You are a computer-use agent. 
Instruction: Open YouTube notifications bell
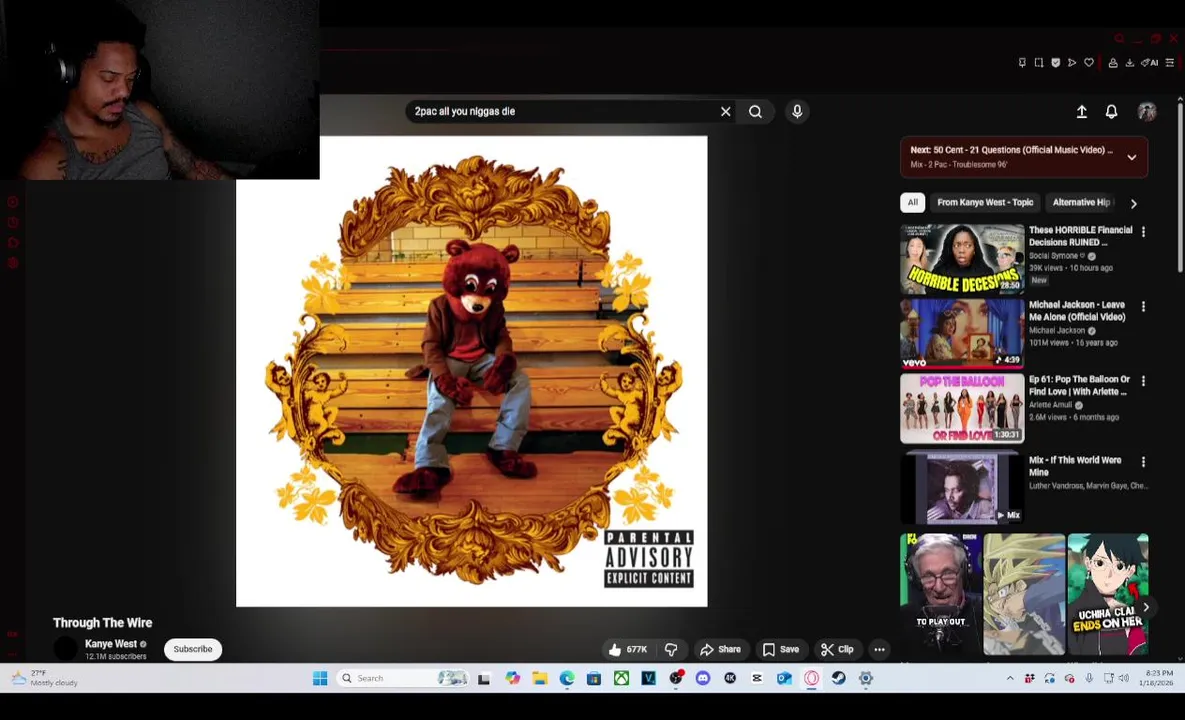[1111, 112]
